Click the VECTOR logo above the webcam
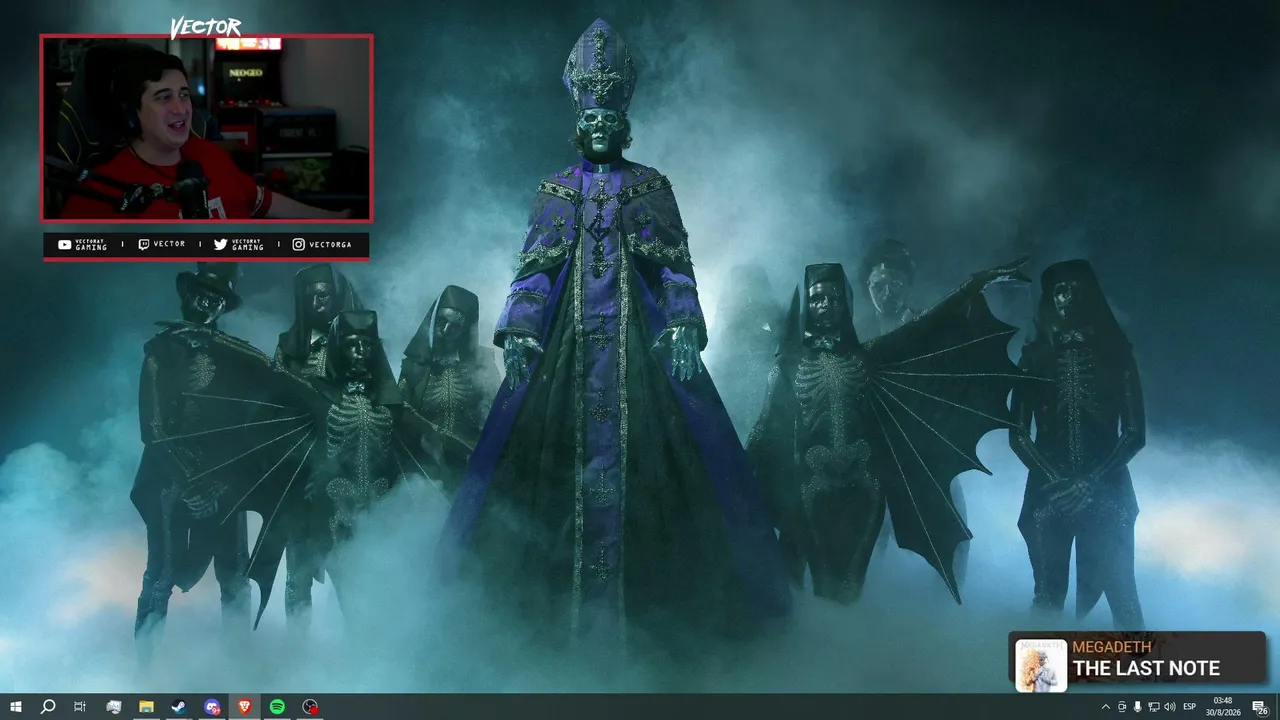Image resolution: width=1280 pixels, height=720 pixels. click(206, 28)
